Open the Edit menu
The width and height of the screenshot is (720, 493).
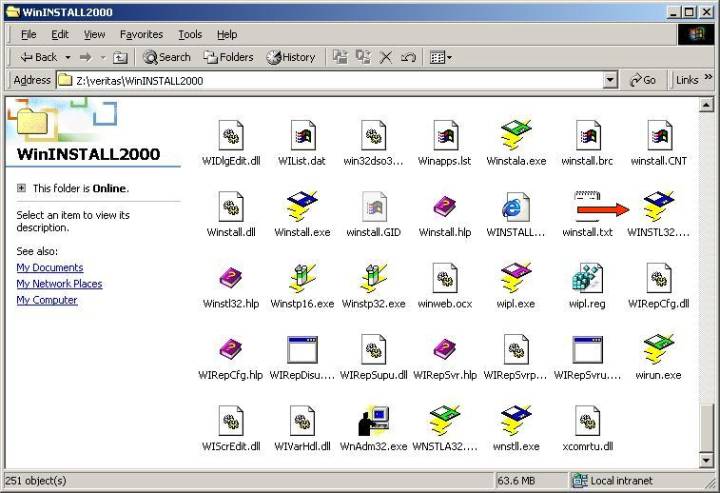tap(60, 34)
